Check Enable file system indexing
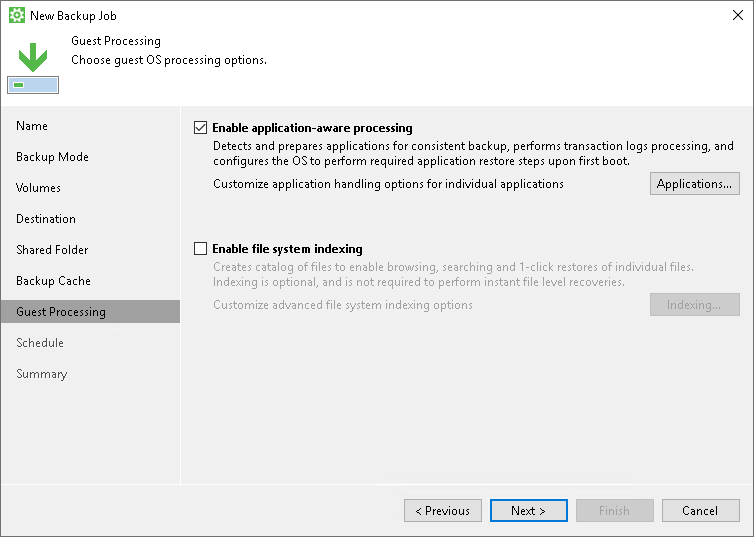This screenshot has width=754, height=537. pos(201,249)
